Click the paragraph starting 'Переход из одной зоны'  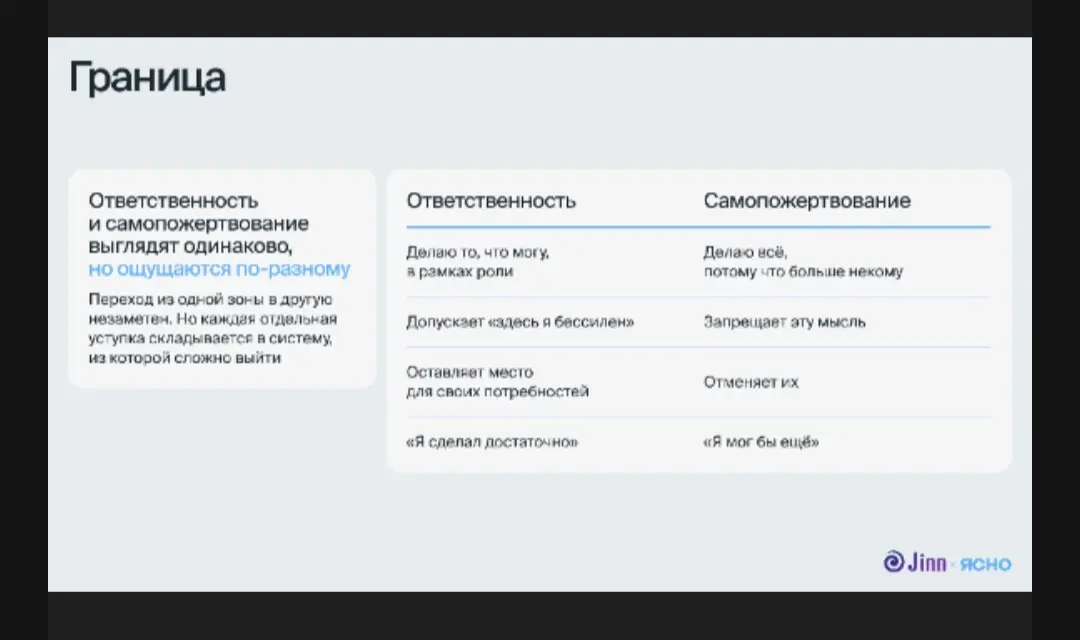click(212, 329)
